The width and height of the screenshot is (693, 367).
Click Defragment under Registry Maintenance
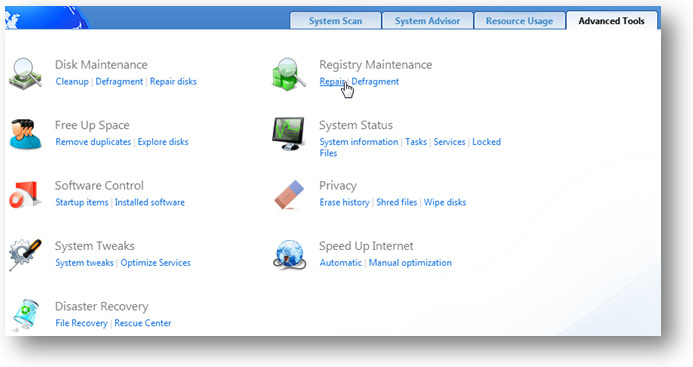pyautogui.click(x=375, y=82)
